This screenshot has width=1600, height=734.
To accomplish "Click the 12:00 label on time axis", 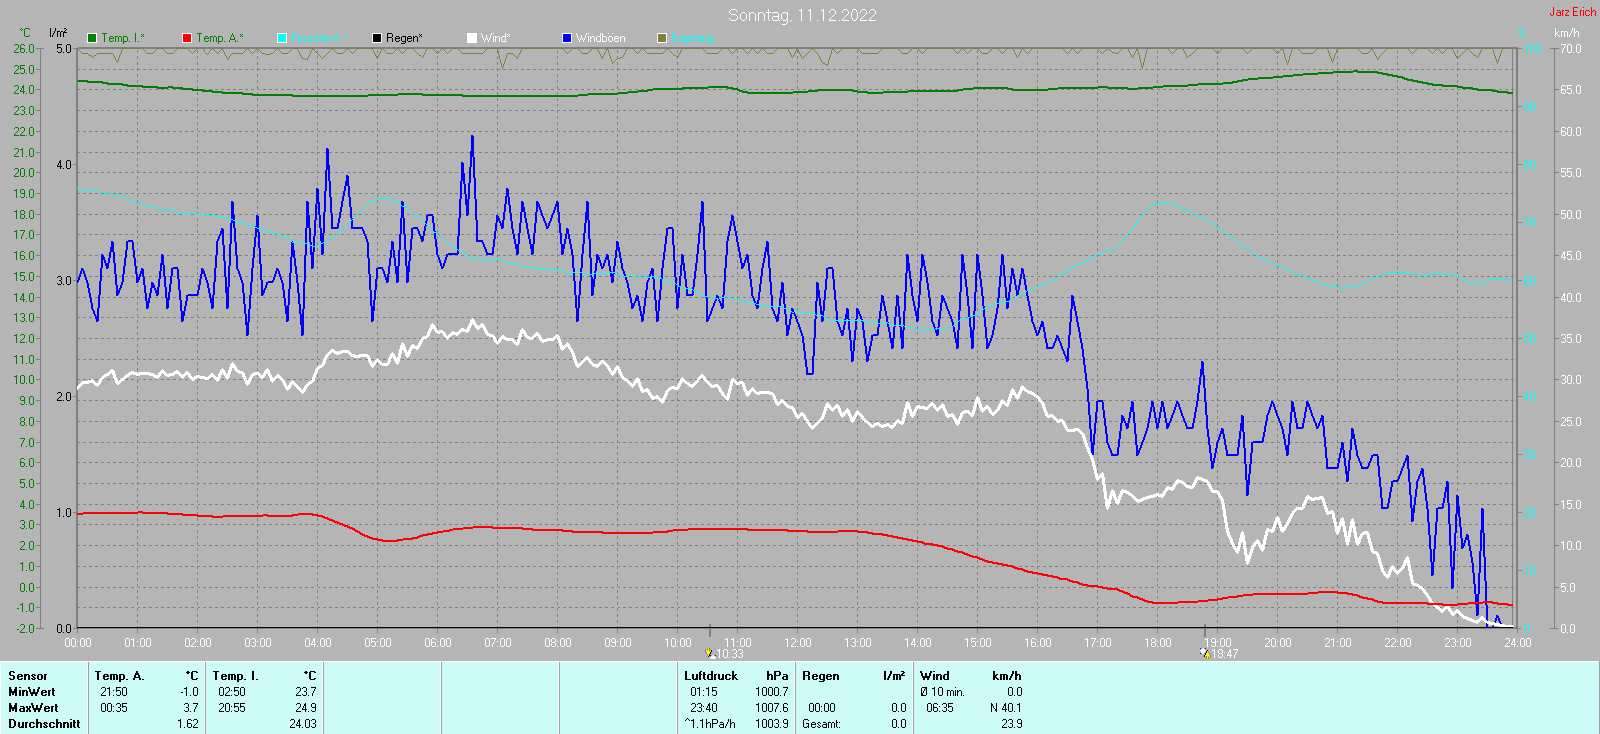I will tap(798, 643).
